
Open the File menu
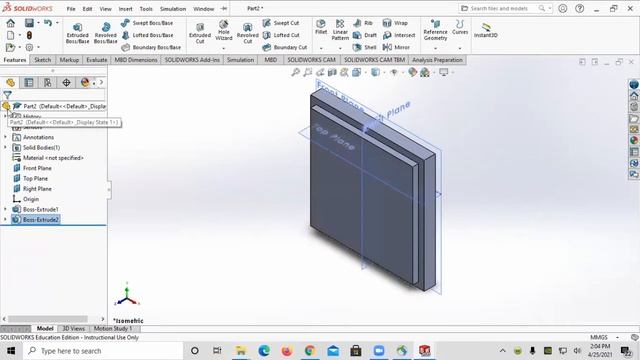(x=71, y=9)
